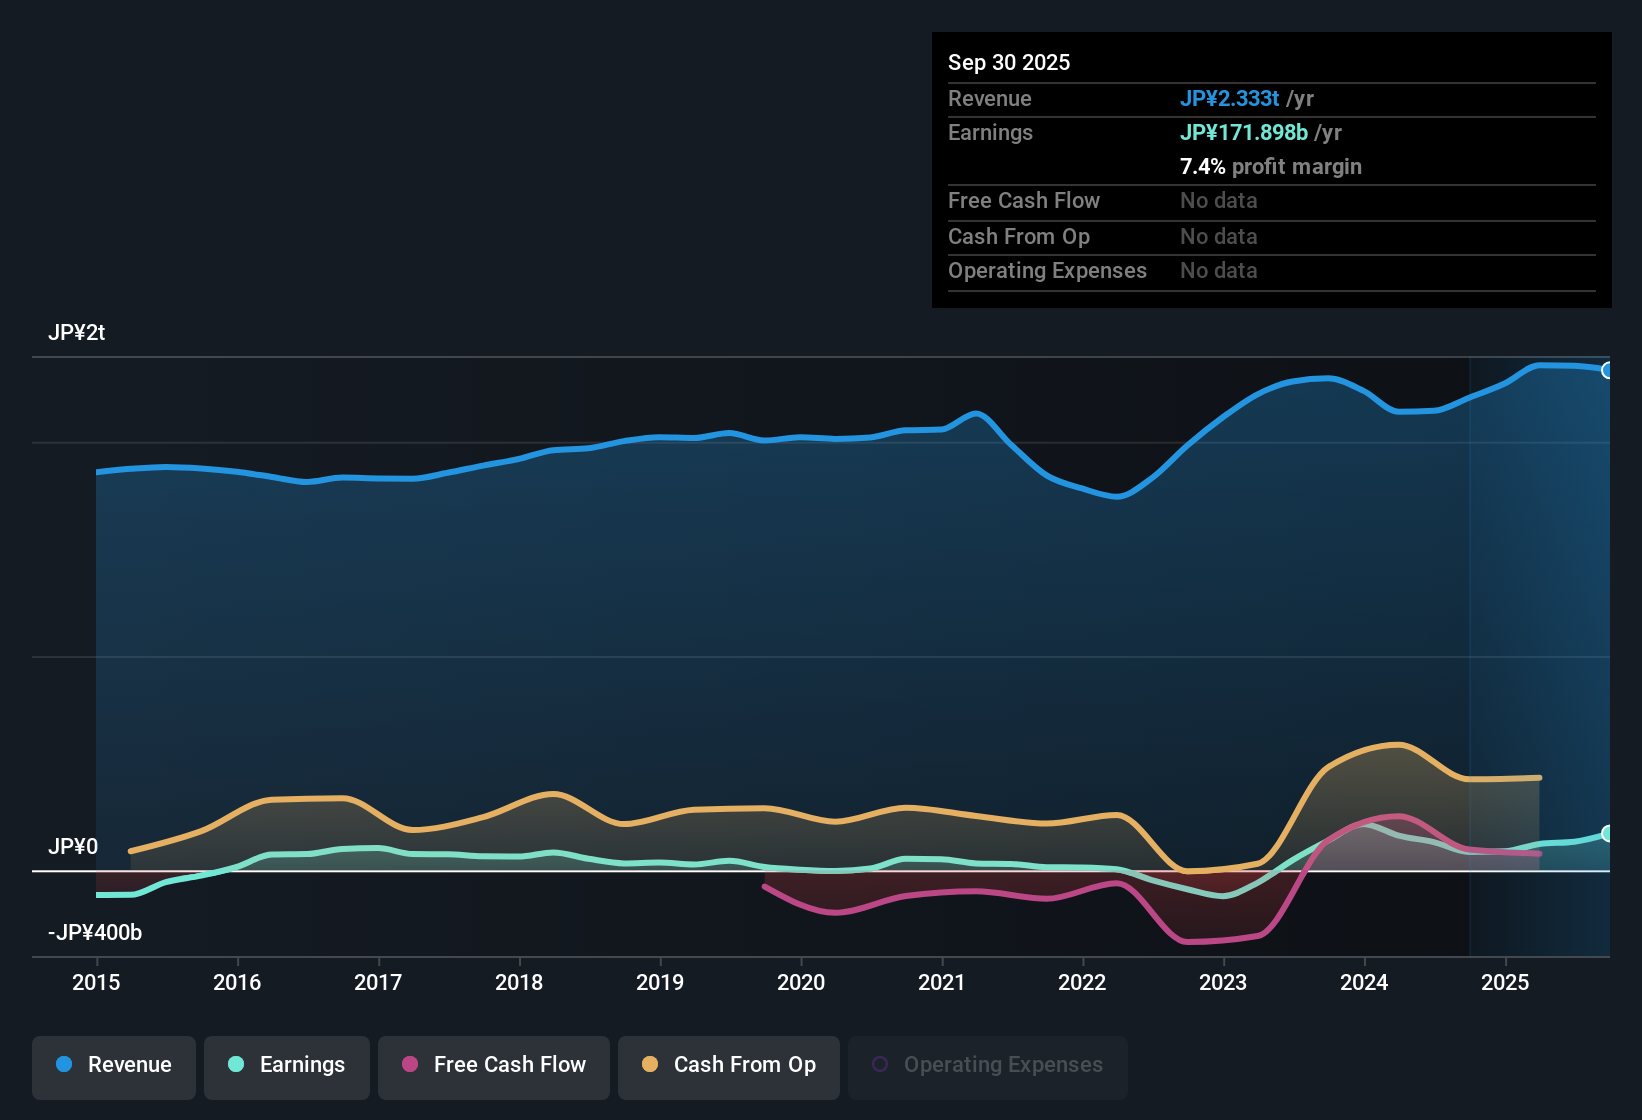The image size is (1642, 1120).
Task: Click the Sep 30 2025 tooltip header
Action: coord(1009,62)
